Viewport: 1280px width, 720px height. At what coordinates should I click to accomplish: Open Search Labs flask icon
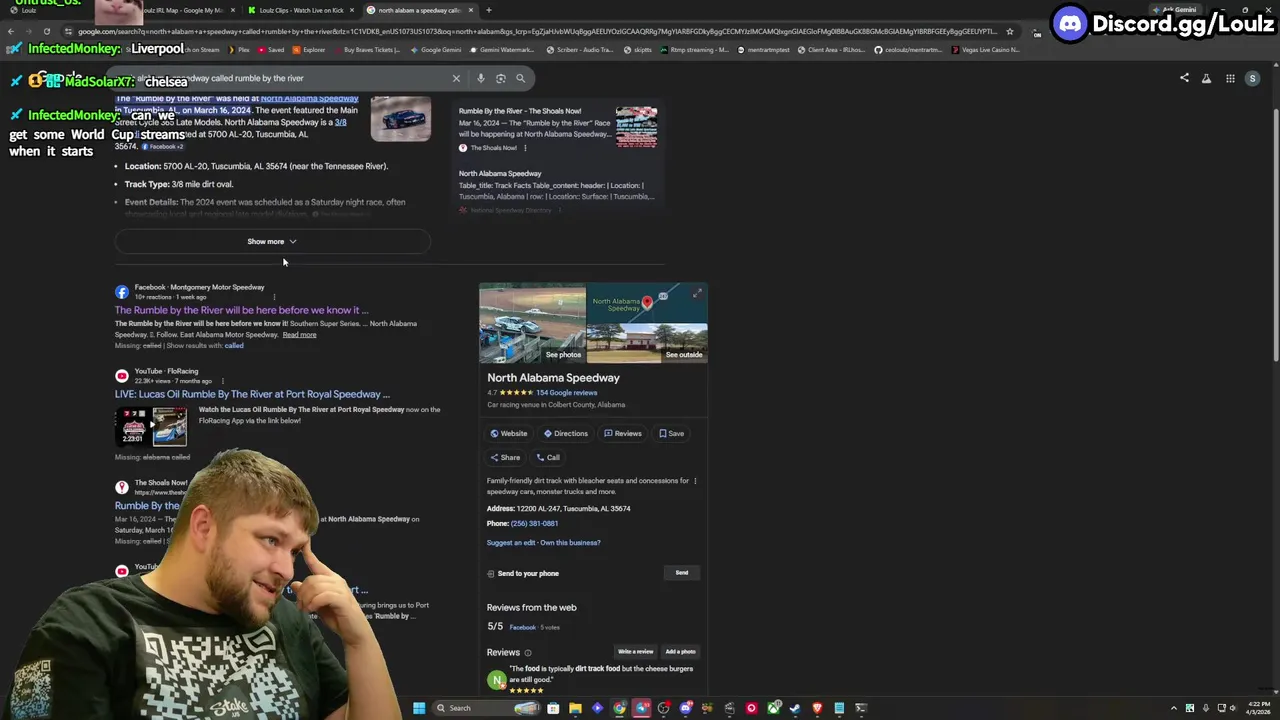pos(1206,78)
